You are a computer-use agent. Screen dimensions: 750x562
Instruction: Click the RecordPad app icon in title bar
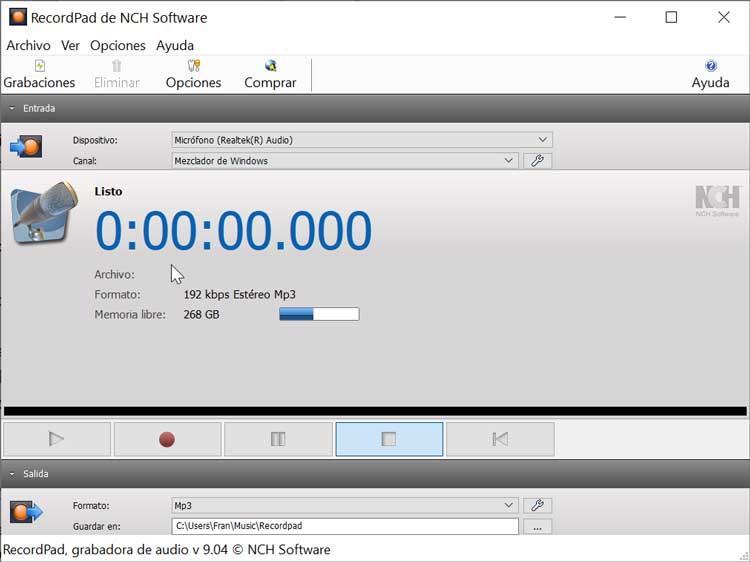[18, 17]
